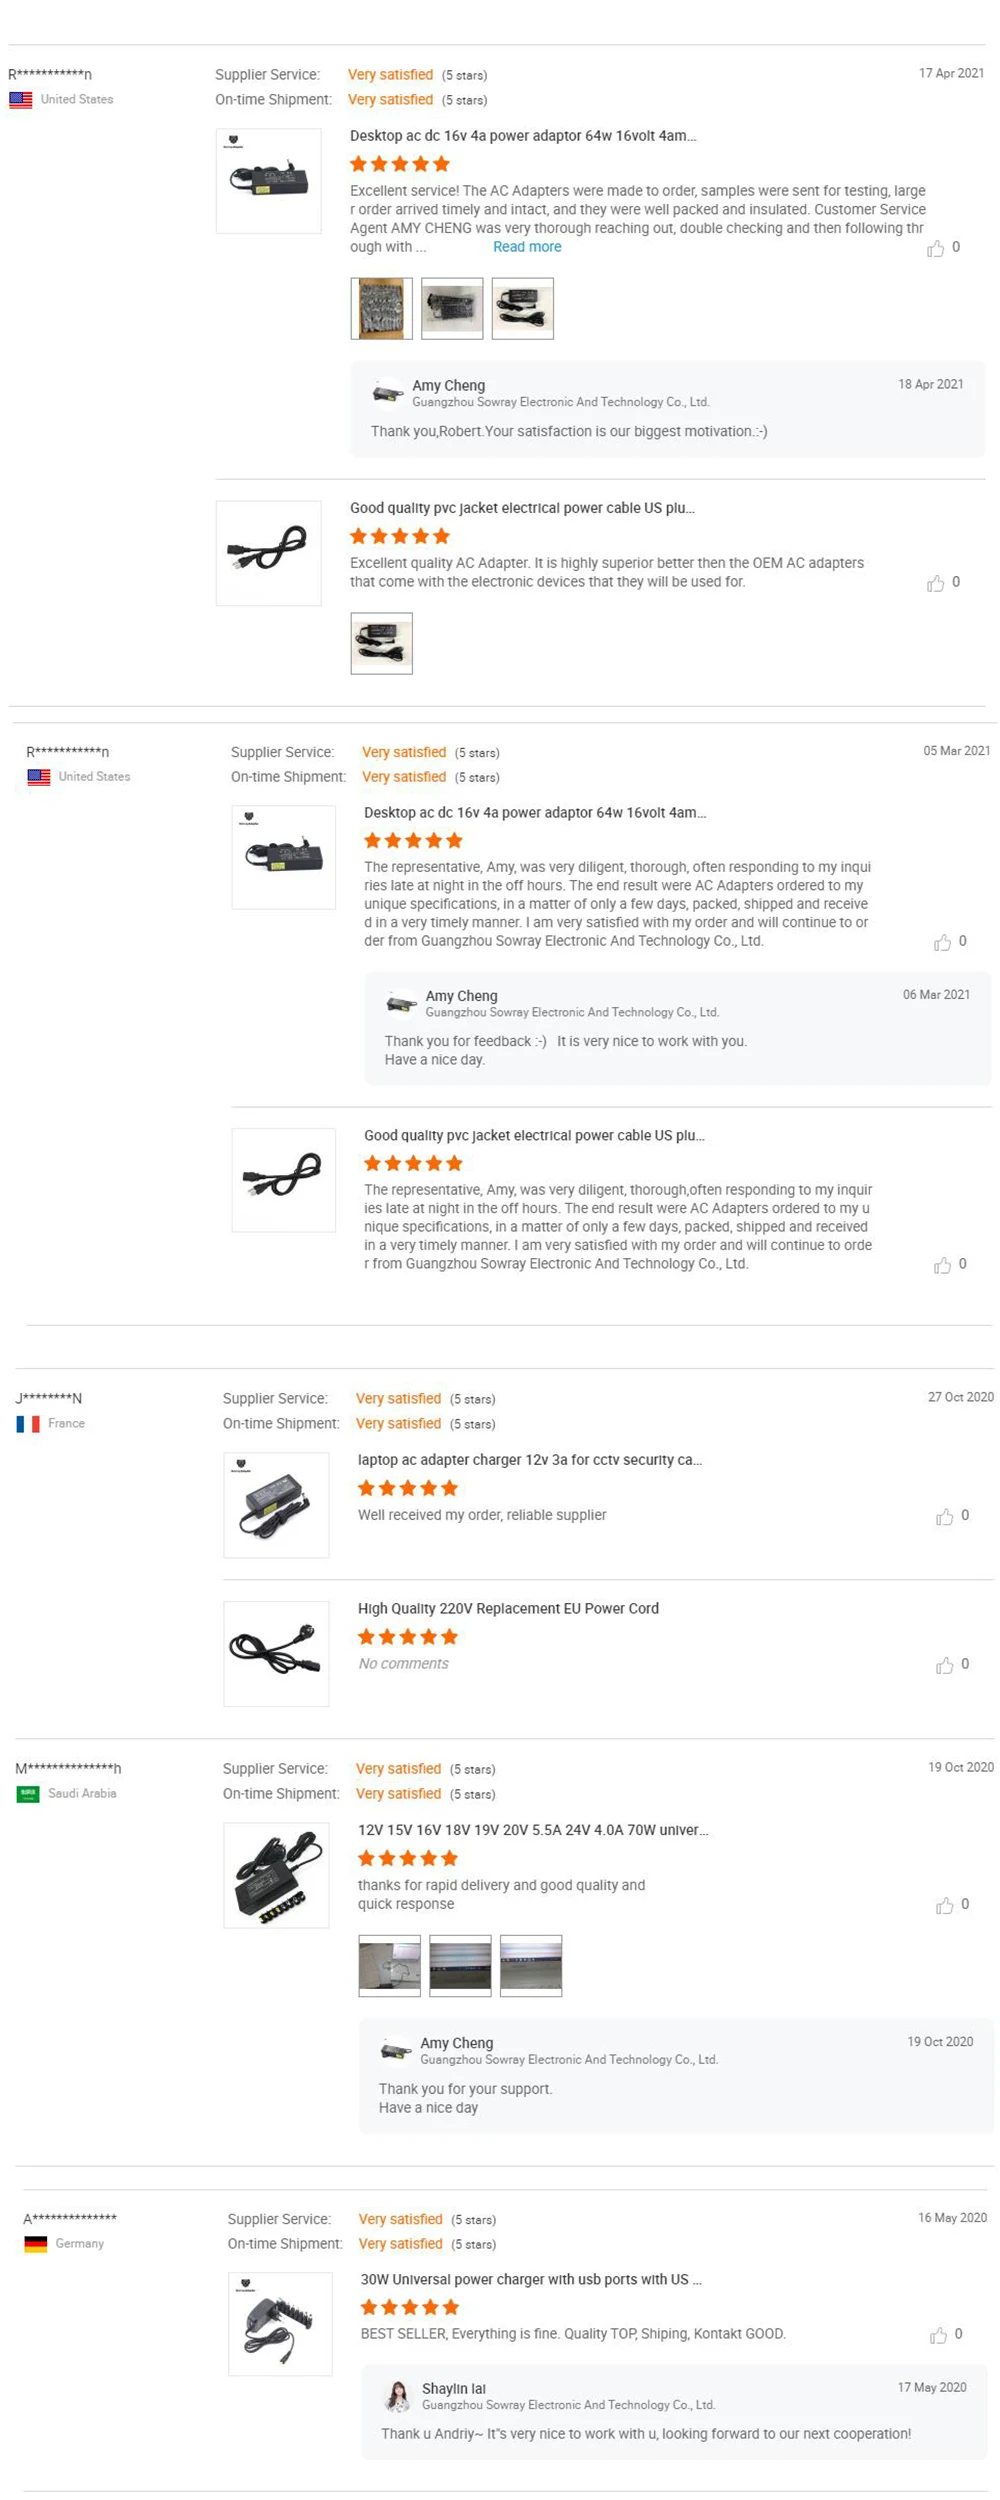Click thumbs-up on Excellent quality AC Adapter review

(935, 583)
